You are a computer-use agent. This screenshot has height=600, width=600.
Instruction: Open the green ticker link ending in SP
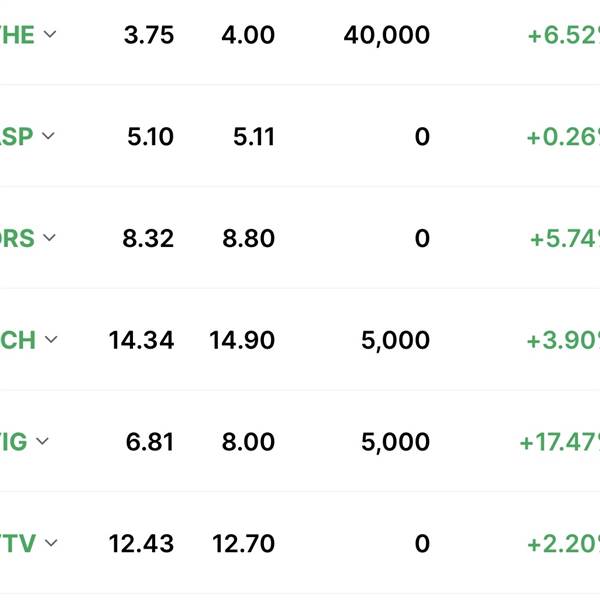coord(16,137)
